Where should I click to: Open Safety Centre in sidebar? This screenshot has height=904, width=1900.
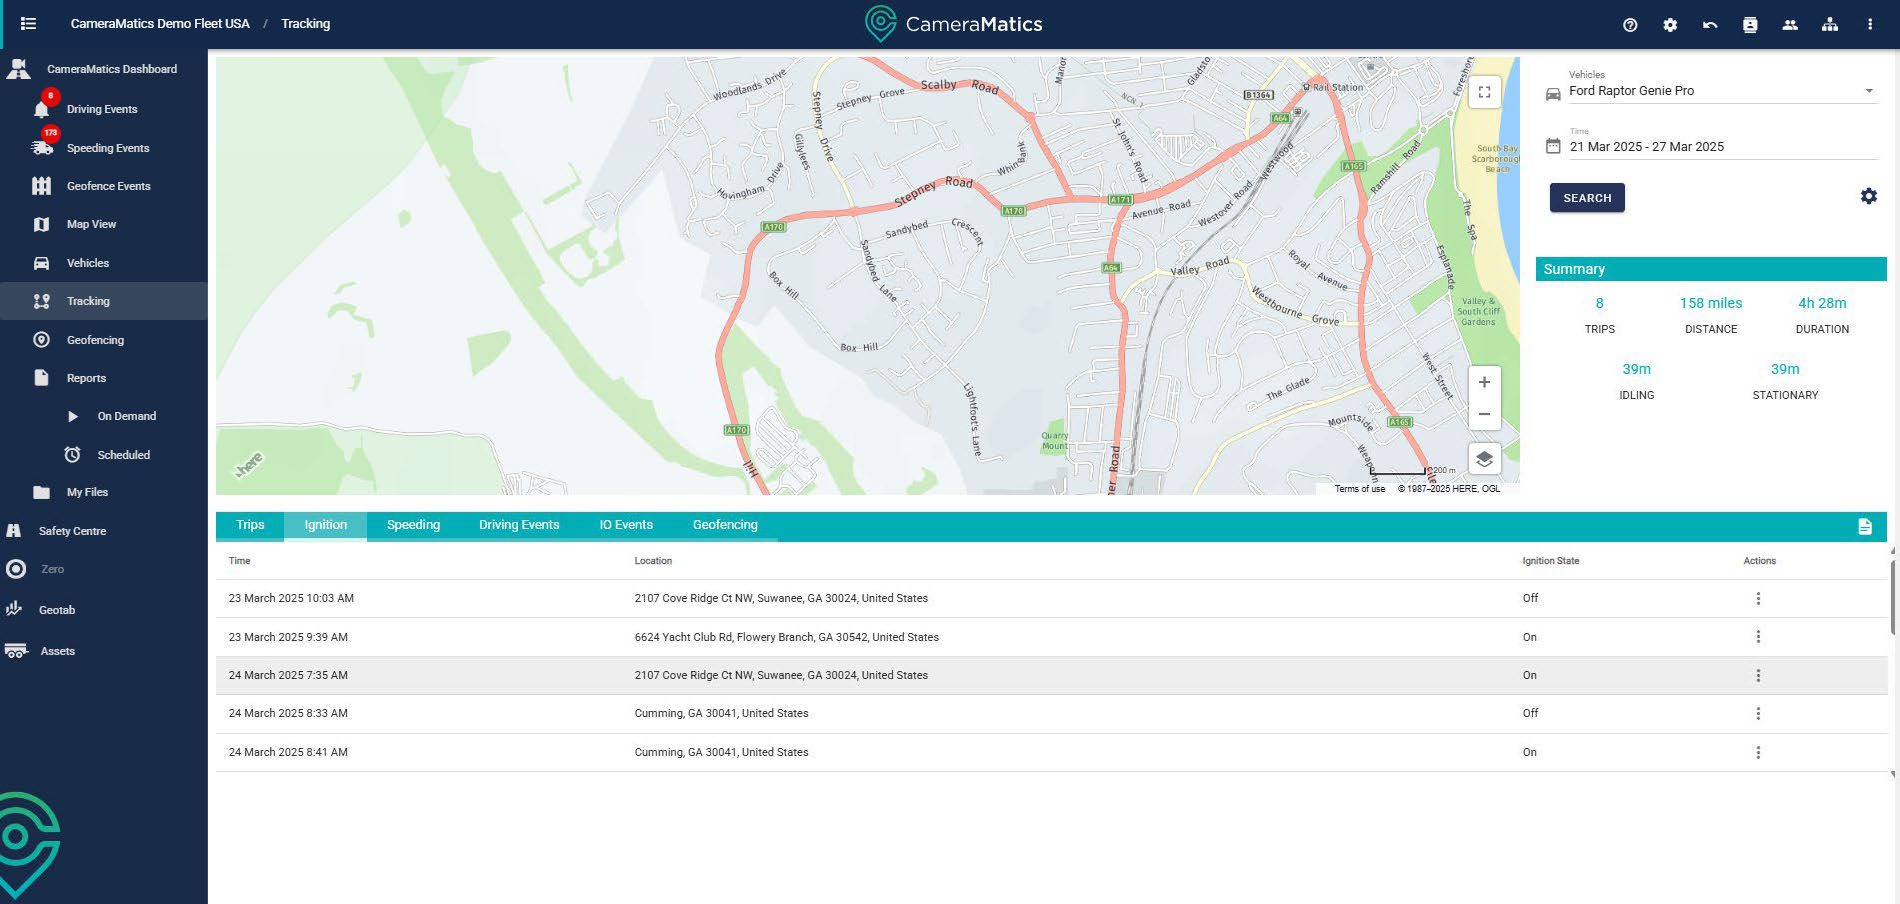click(x=72, y=531)
